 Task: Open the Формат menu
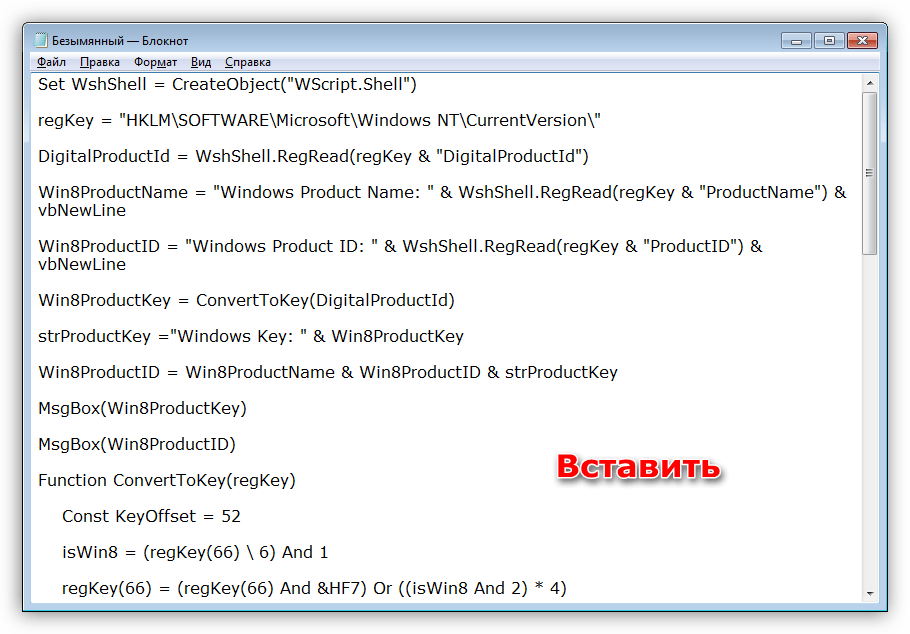click(155, 62)
